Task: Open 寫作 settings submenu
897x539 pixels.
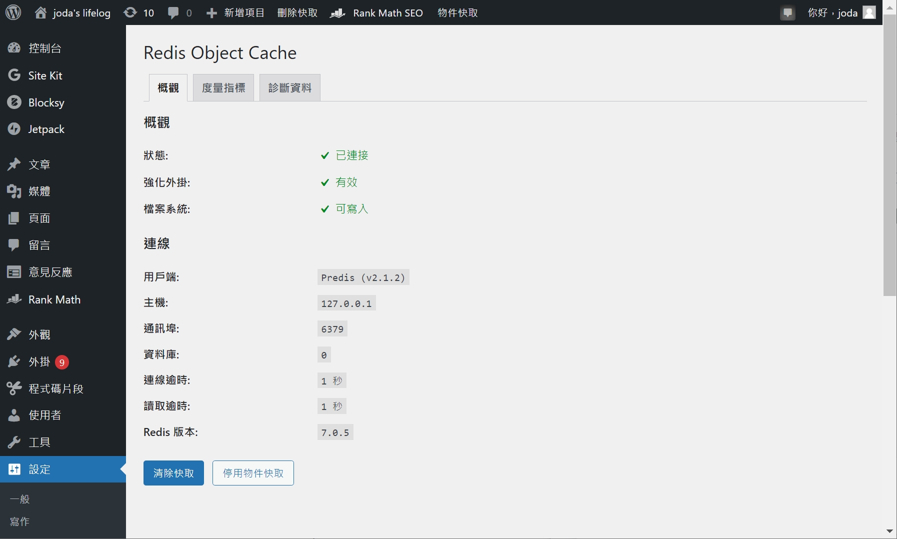Action: (x=19, y=521)
